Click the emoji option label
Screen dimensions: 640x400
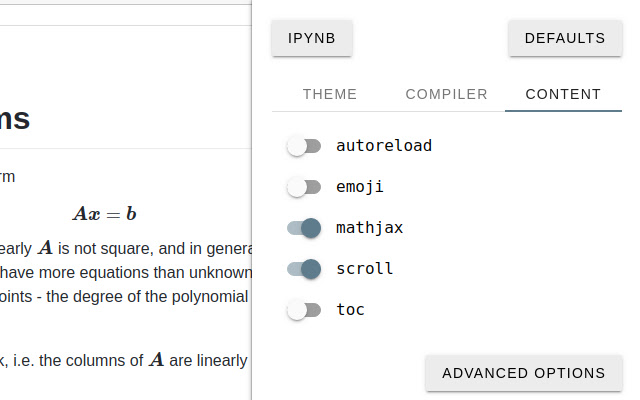360,187
